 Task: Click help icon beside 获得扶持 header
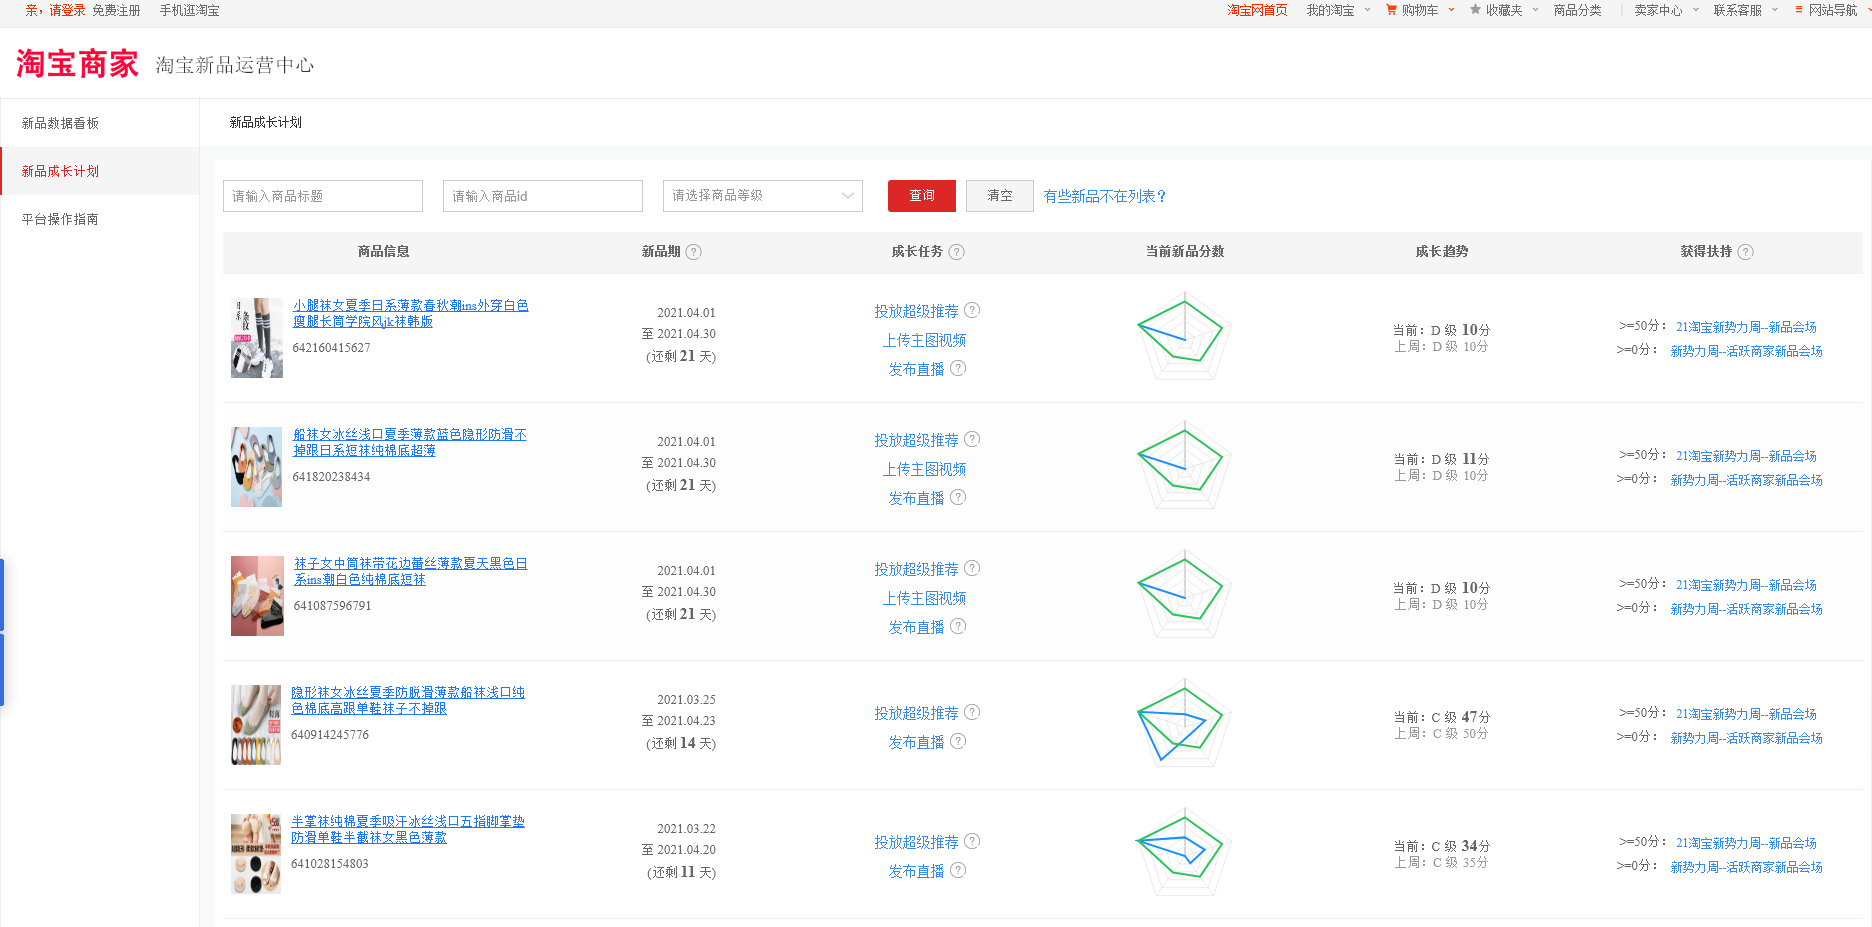tap(1746, 252)
